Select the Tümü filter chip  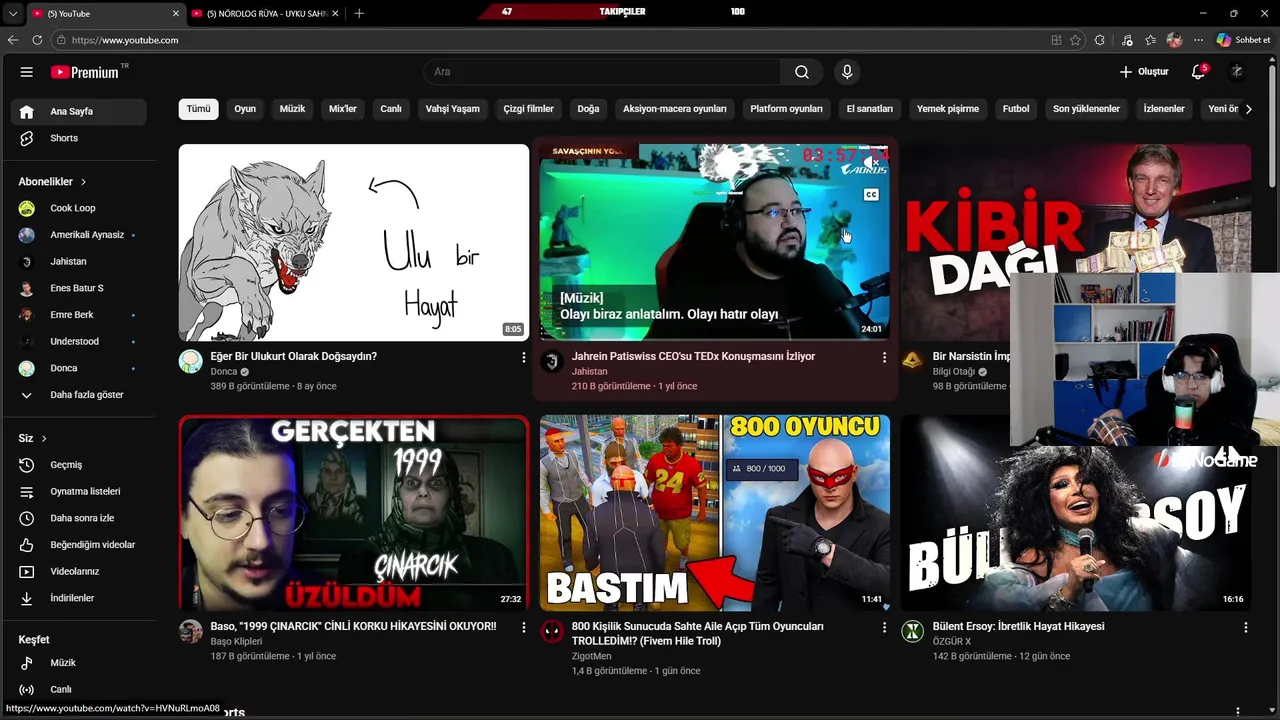coord(199,109)
